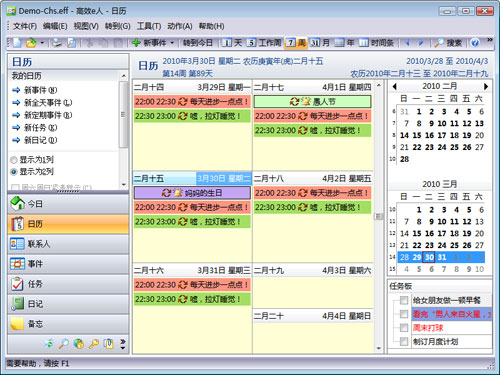Check the highlighted 看完 task checkbox
This screenshot has width=500, height=375.
[x=404, y=314]
